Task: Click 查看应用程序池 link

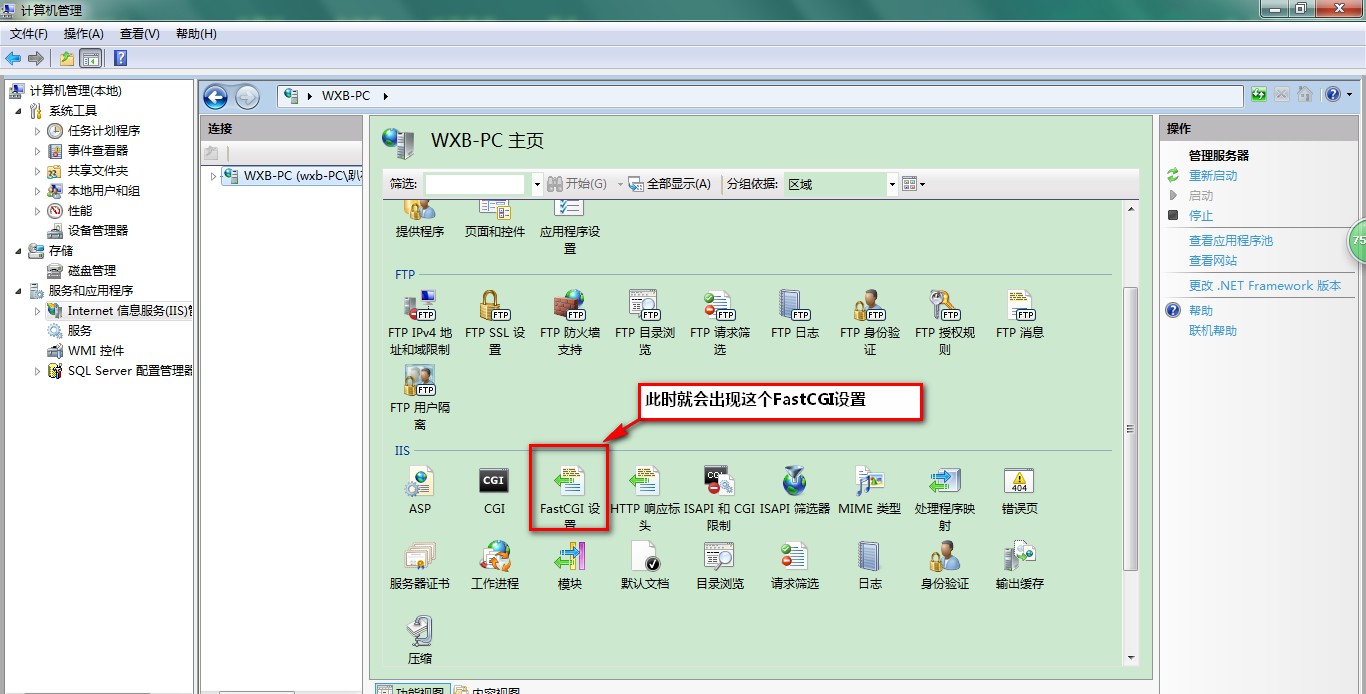Action: click(x=1230, y=241)
